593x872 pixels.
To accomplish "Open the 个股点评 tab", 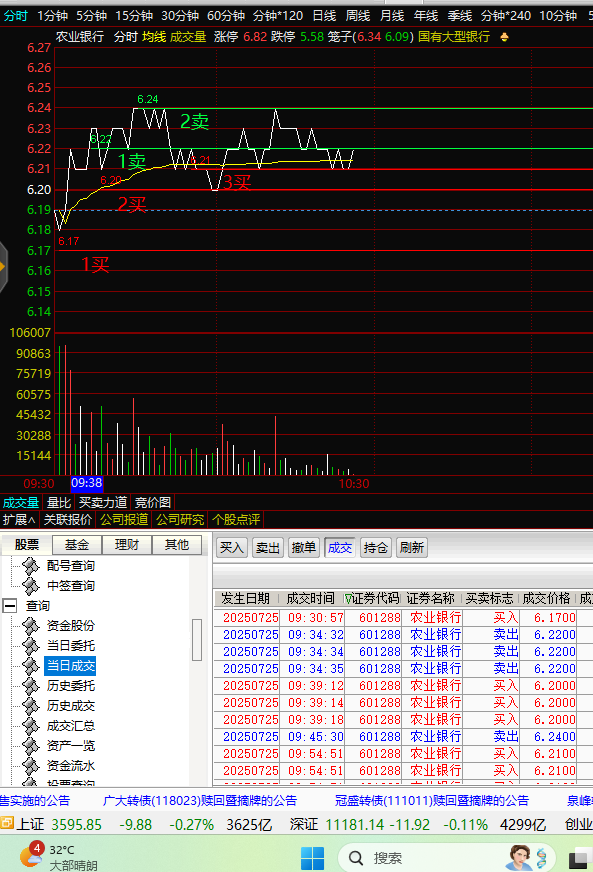I will tap(236, 519).
